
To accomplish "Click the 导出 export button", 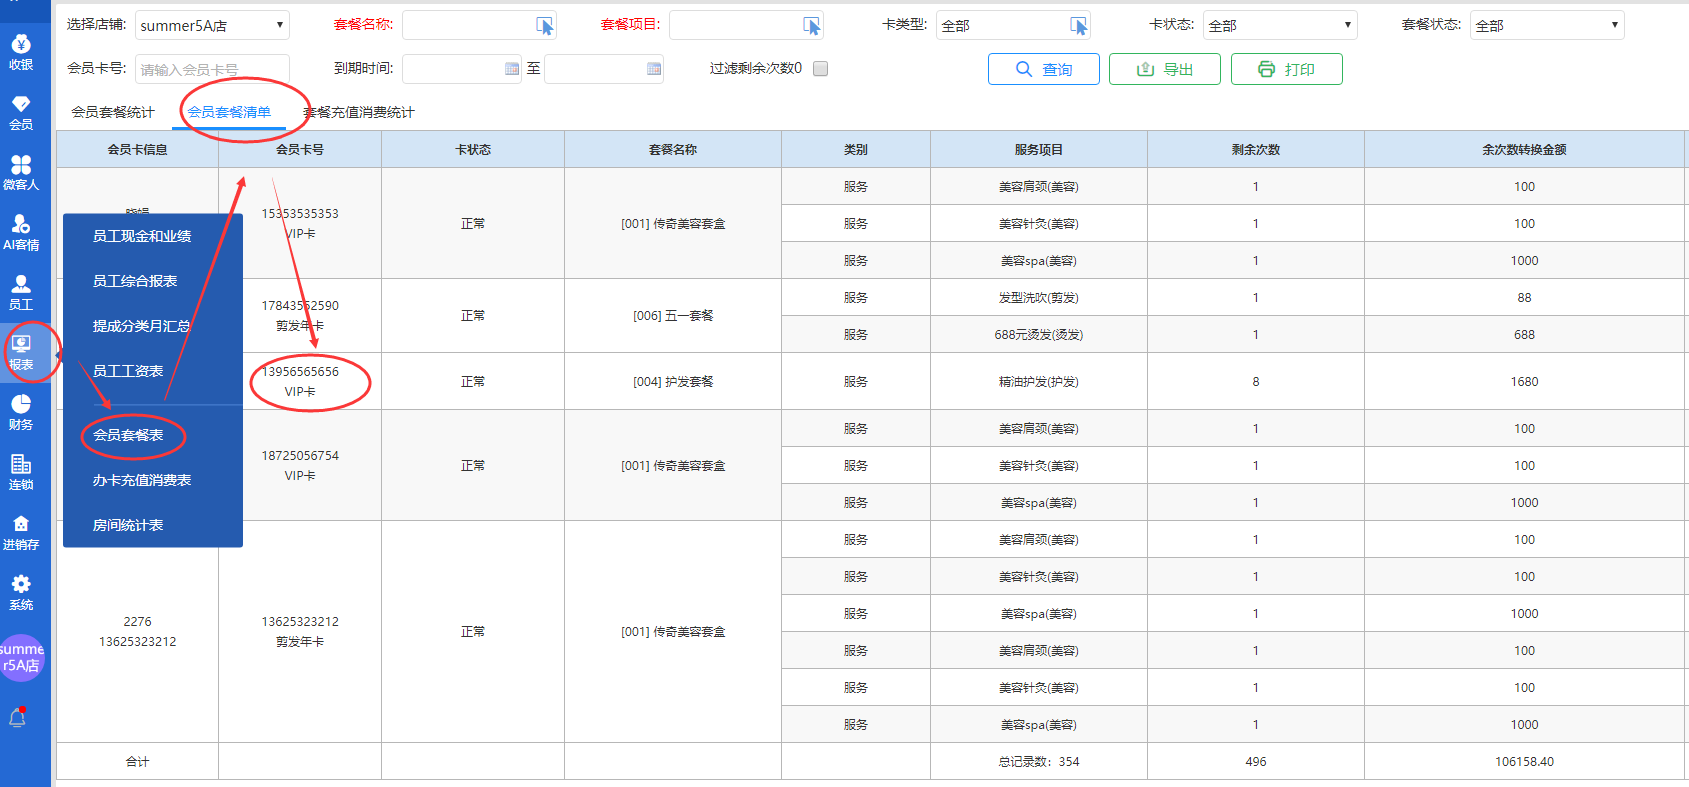I will pyautogui.click(x=1165, y=69).
